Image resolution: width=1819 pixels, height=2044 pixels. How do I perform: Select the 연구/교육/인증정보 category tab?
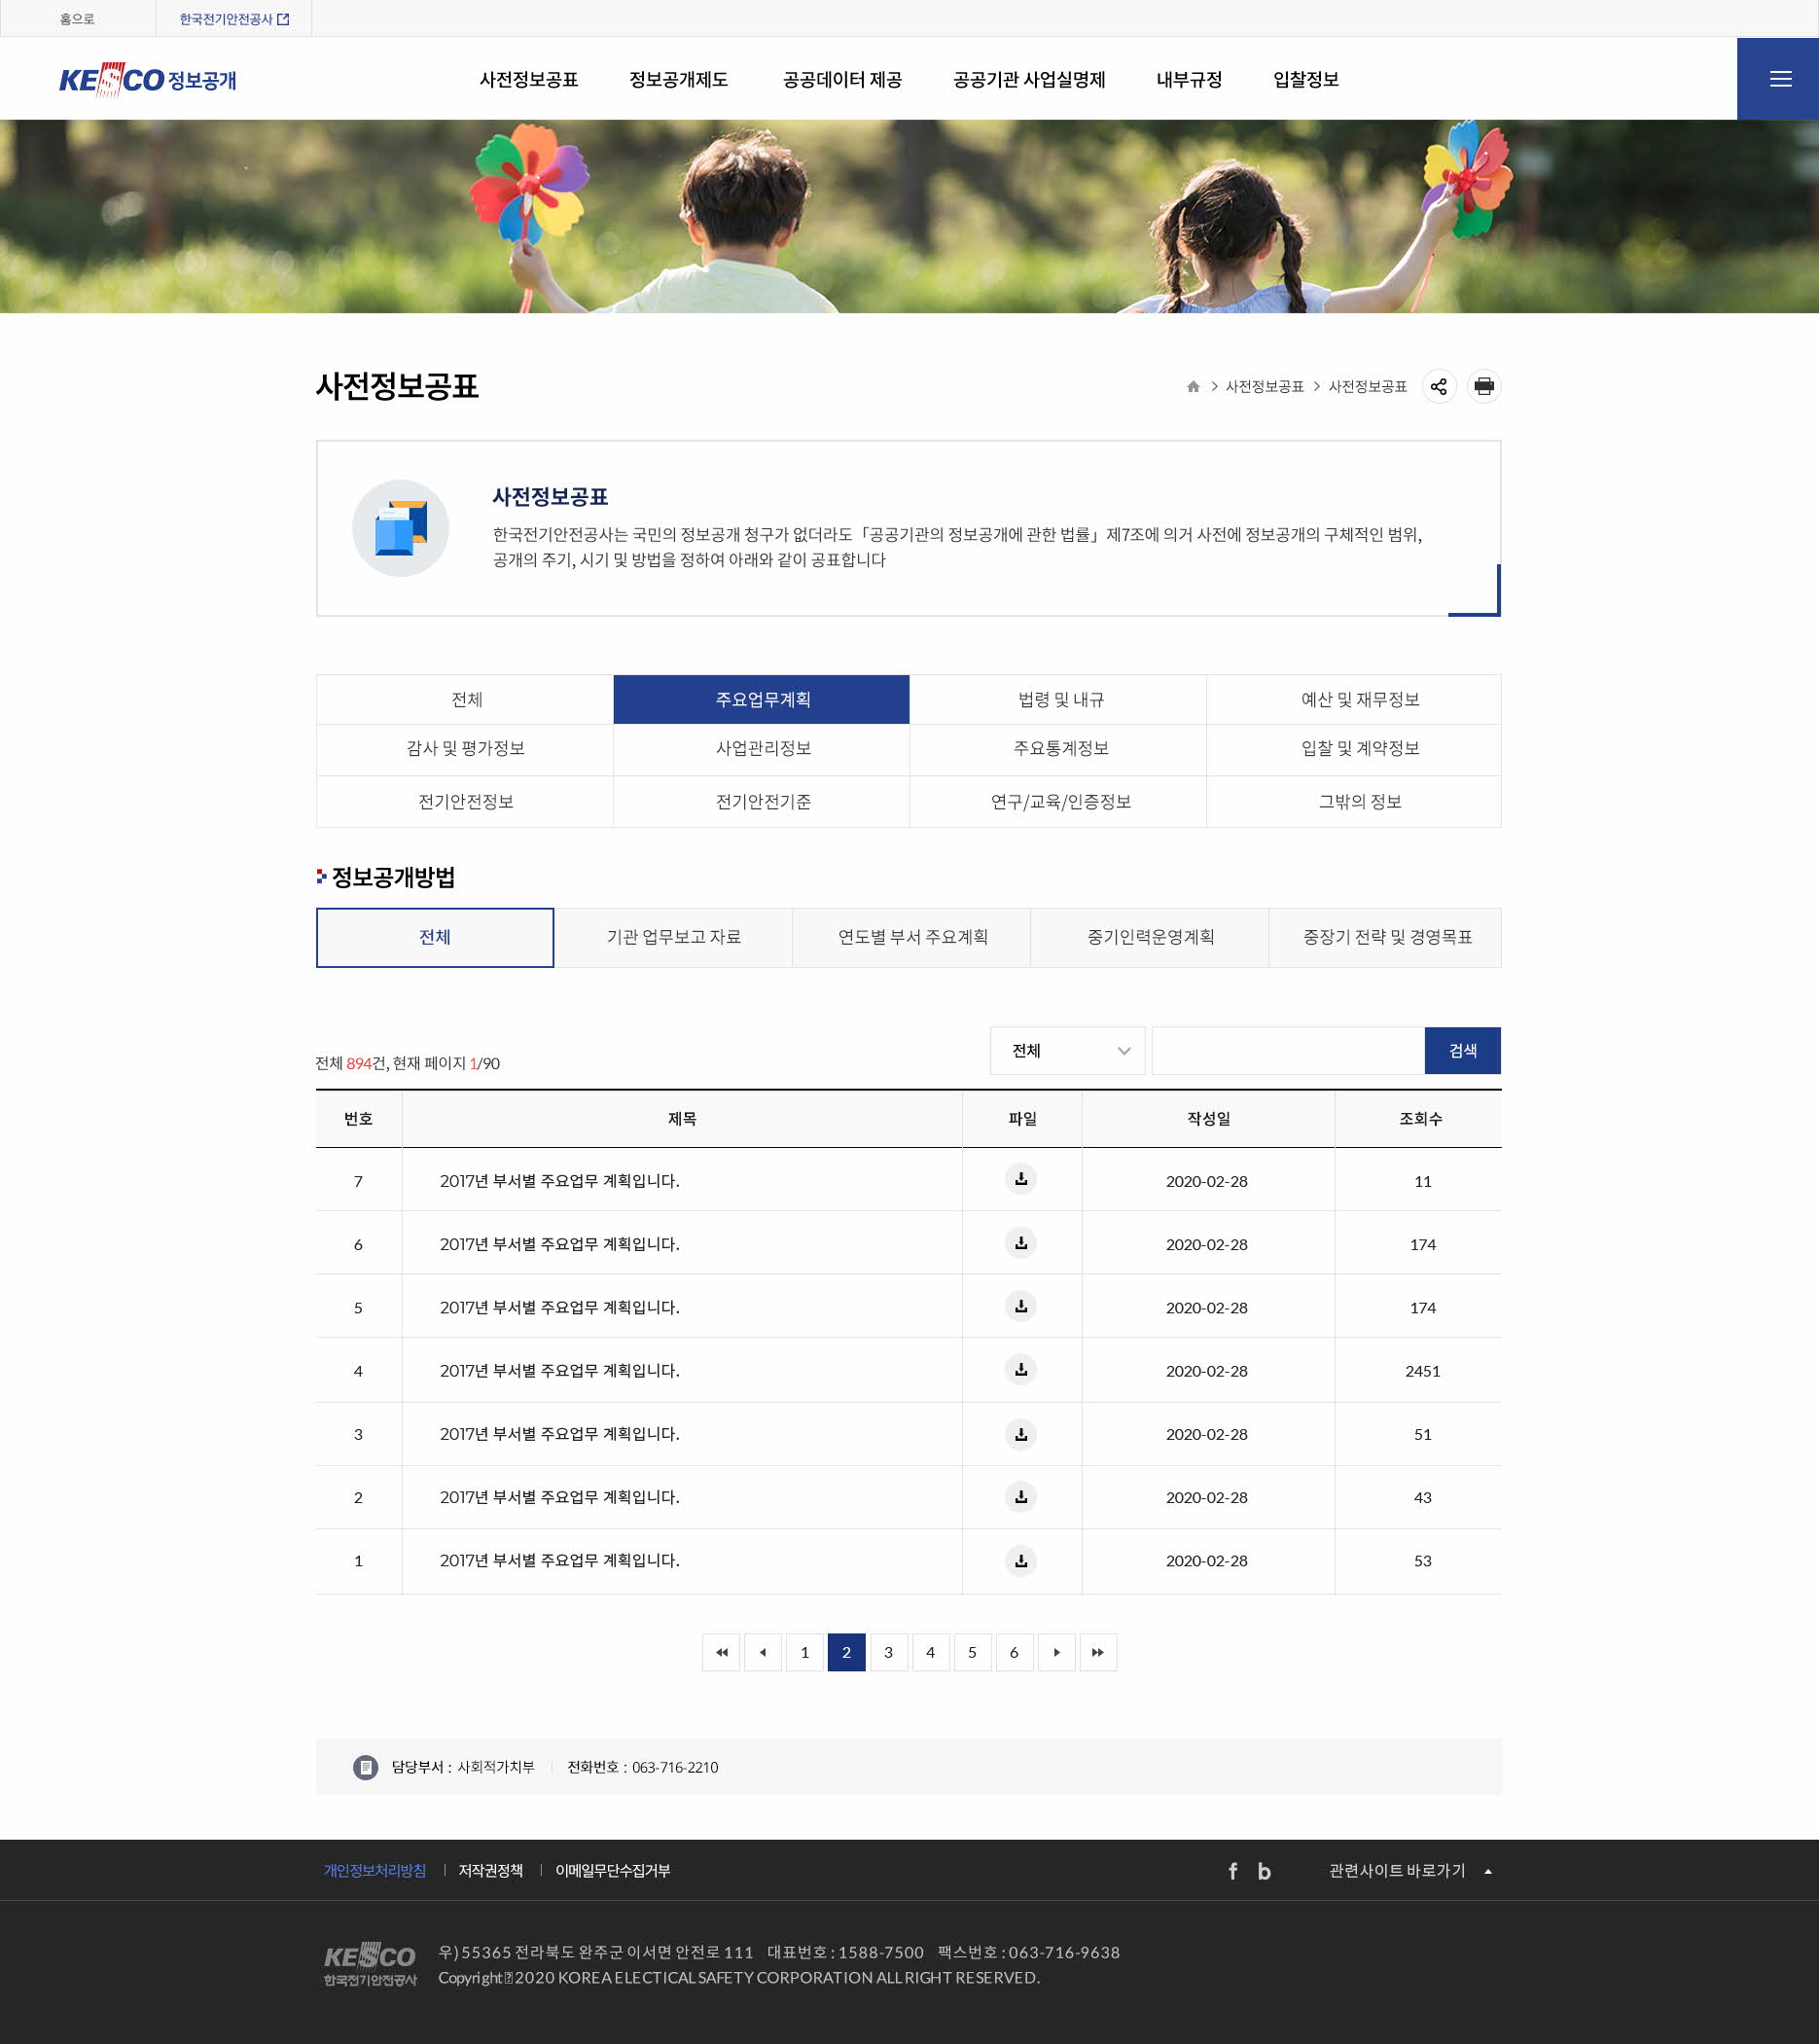click(x=1058, y=802)
